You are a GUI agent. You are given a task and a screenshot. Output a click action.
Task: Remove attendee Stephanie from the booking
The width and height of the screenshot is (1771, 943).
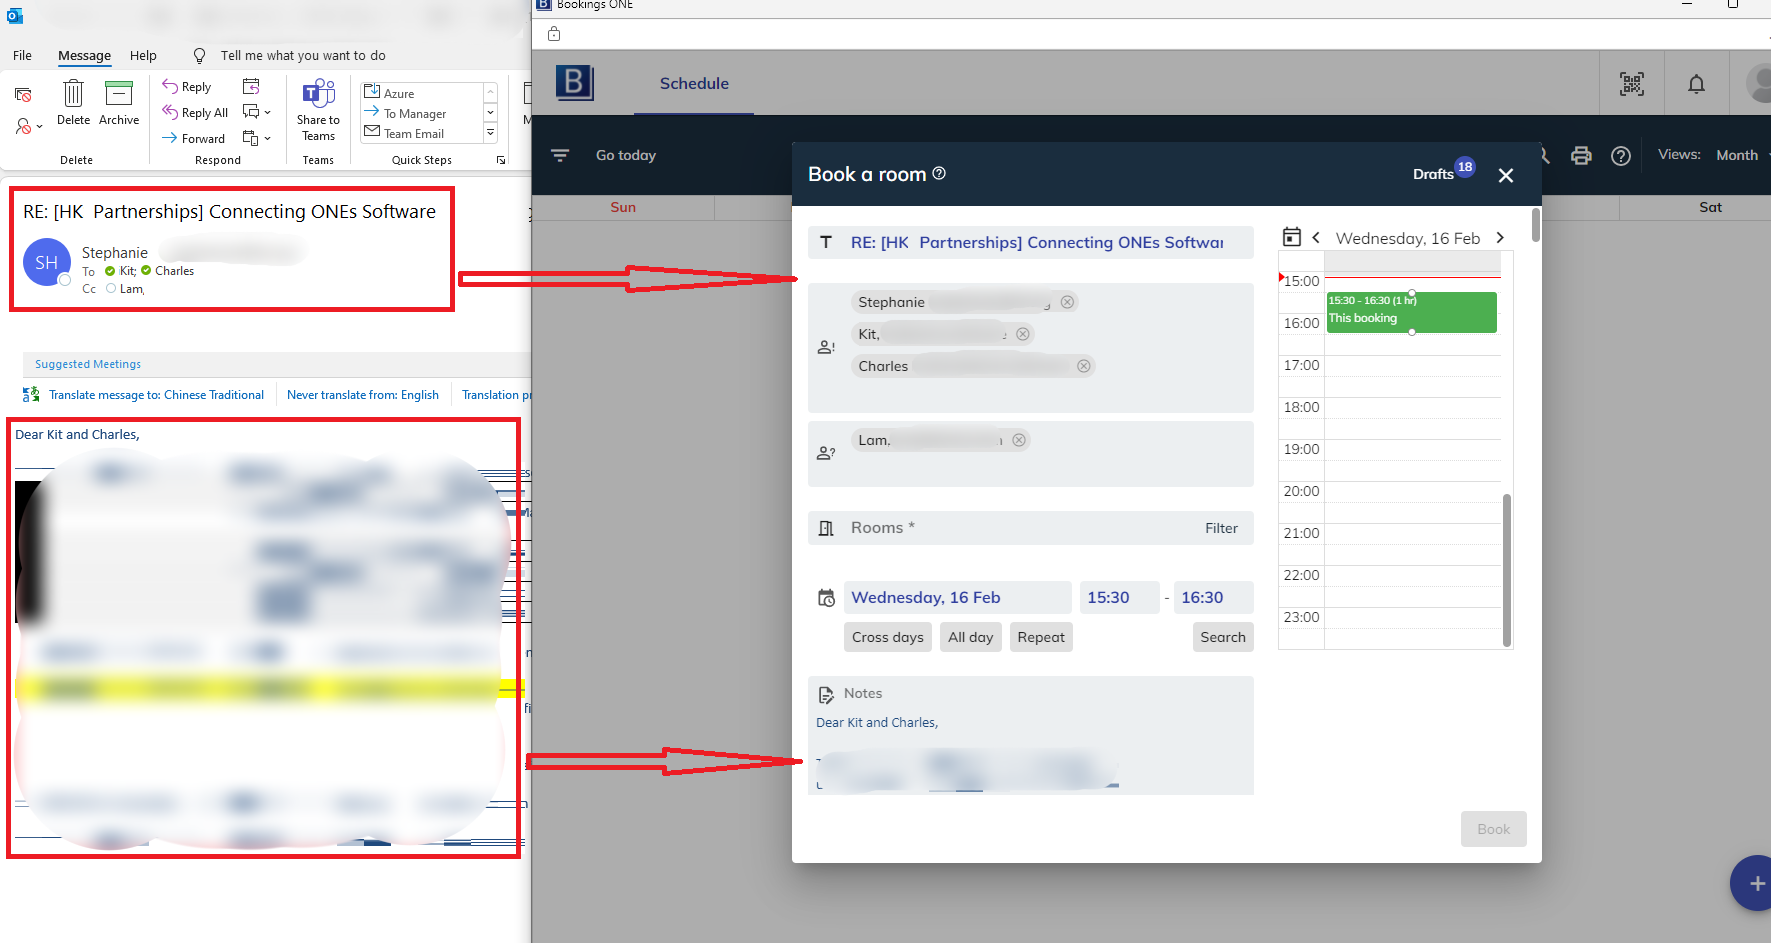pyautogui.click(x=1067, y=302)
